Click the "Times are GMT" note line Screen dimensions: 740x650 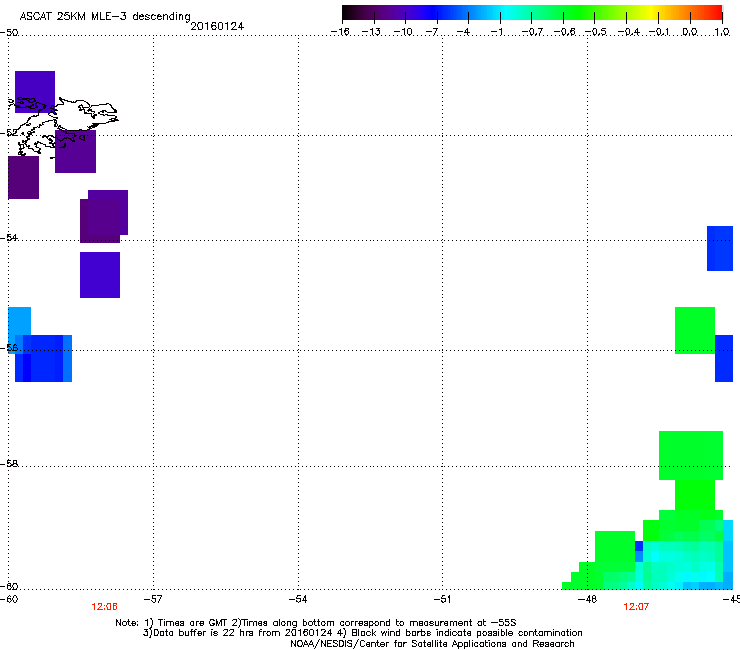(316, 623)
